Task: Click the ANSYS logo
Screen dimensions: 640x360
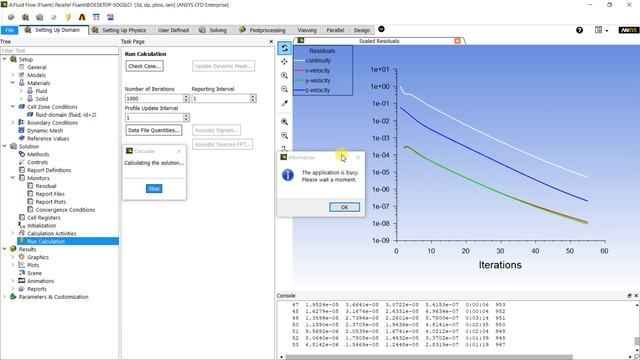Action: [629, 30]
